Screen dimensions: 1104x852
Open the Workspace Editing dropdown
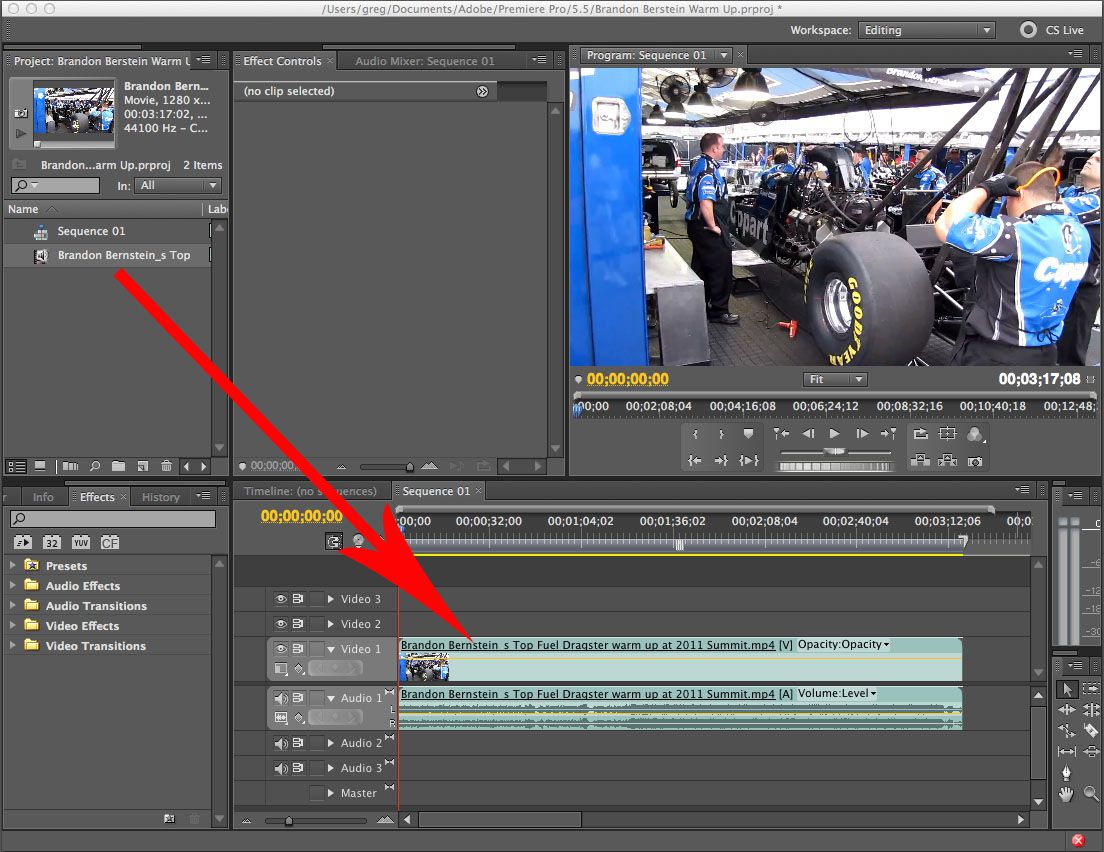(x=927, y=30)
